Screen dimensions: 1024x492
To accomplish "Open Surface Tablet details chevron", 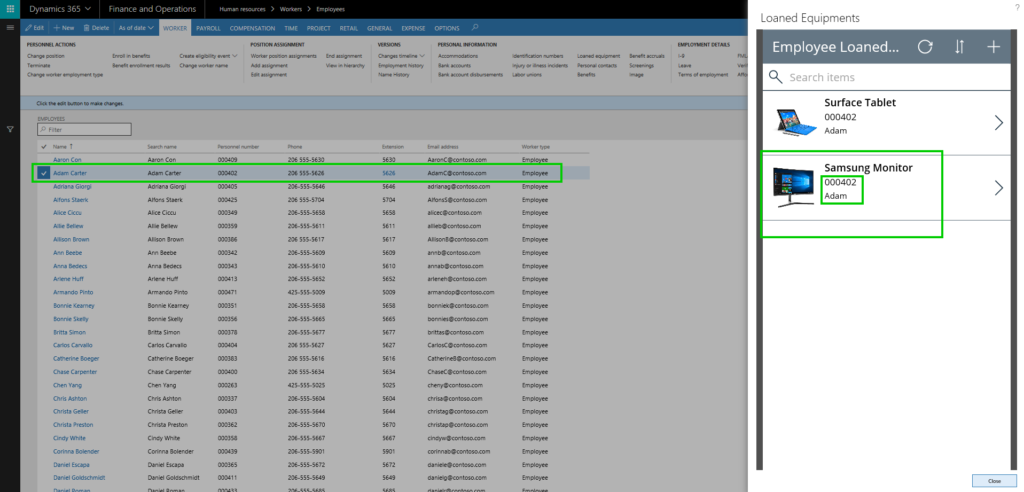I will [x=999, y=122].
